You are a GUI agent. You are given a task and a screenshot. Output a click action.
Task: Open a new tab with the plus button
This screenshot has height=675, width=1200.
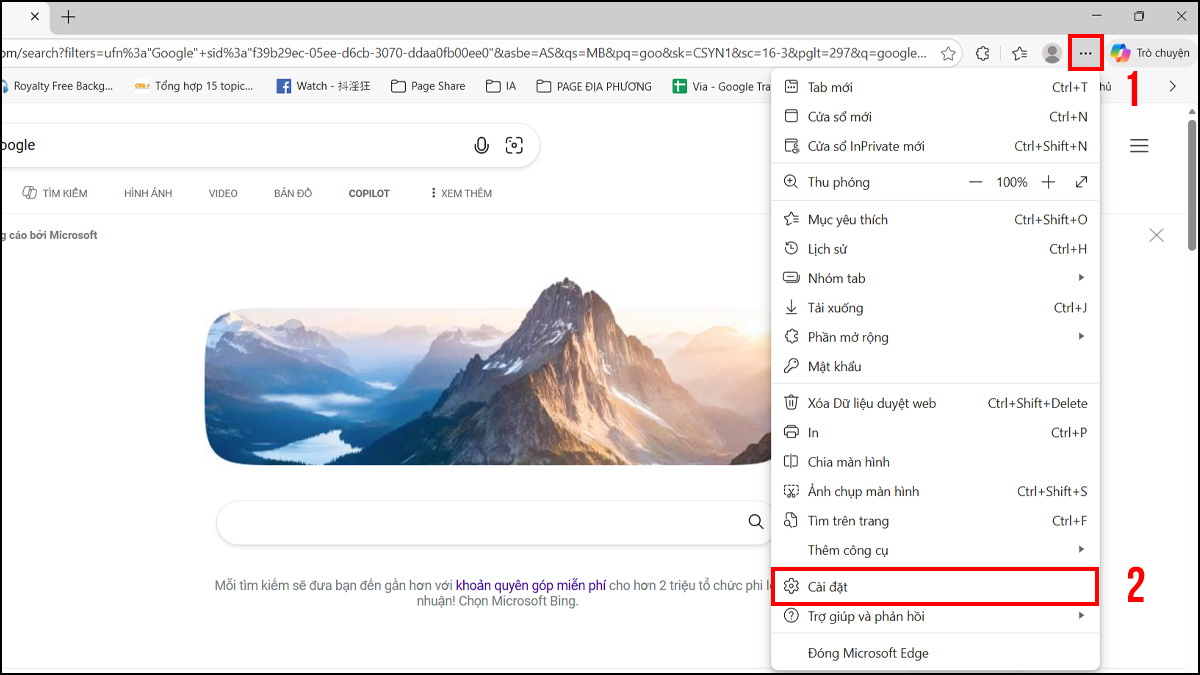(x=66, y=17)
